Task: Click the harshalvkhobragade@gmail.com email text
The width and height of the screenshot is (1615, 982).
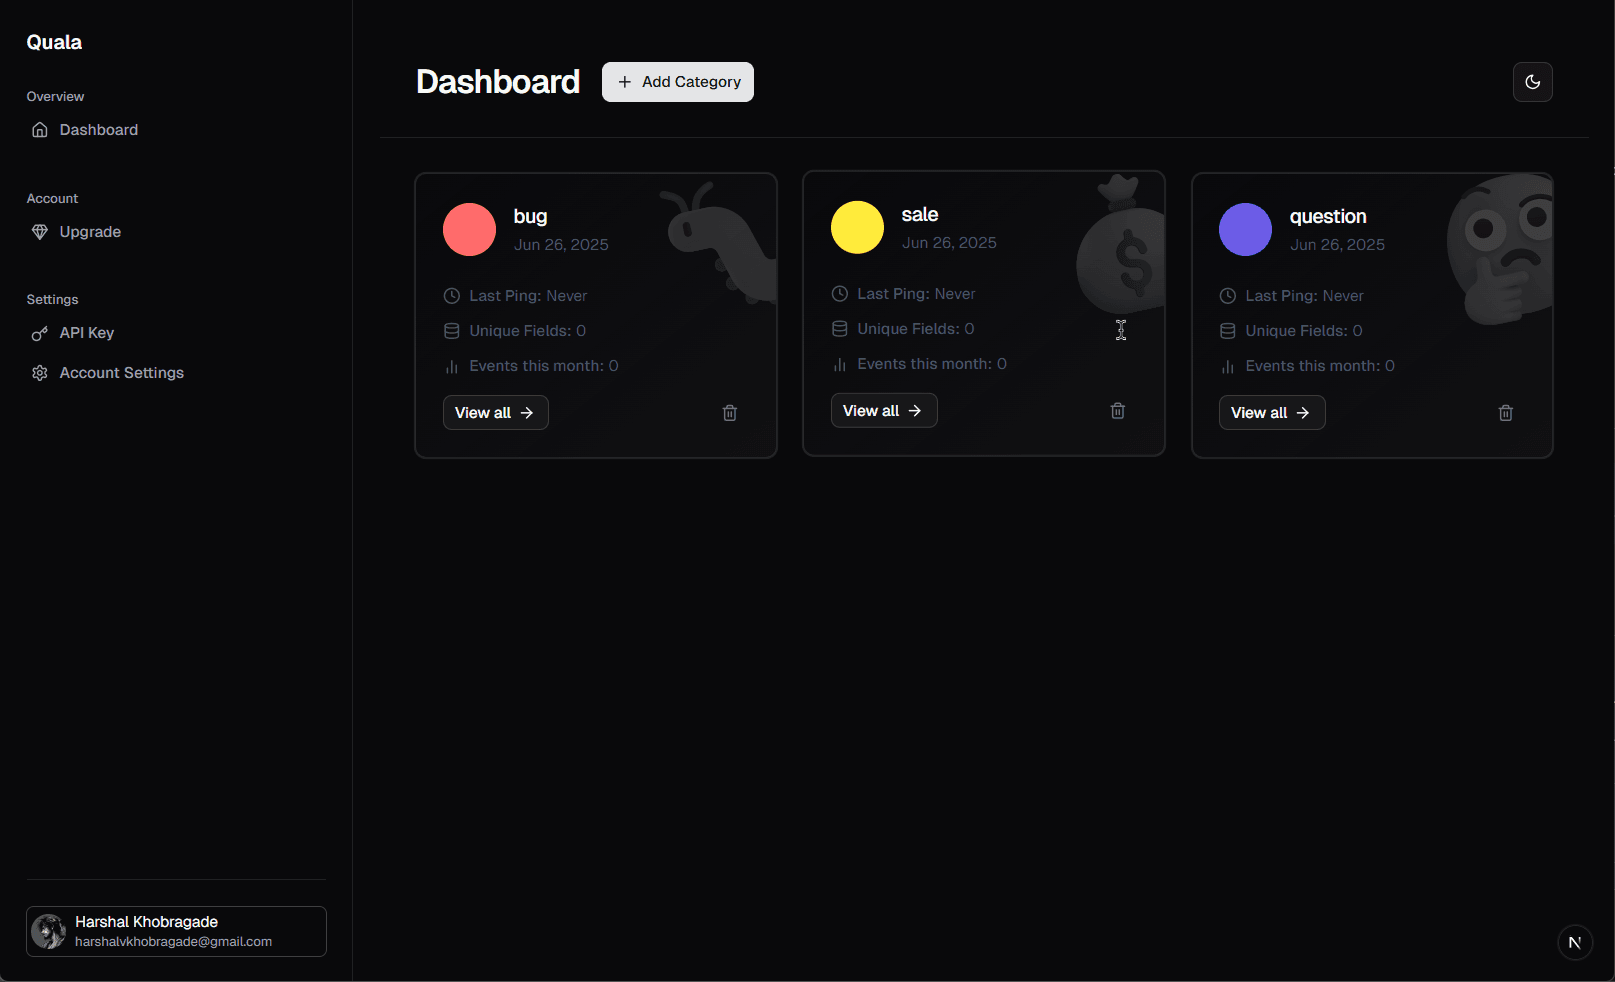Action: 173,942
